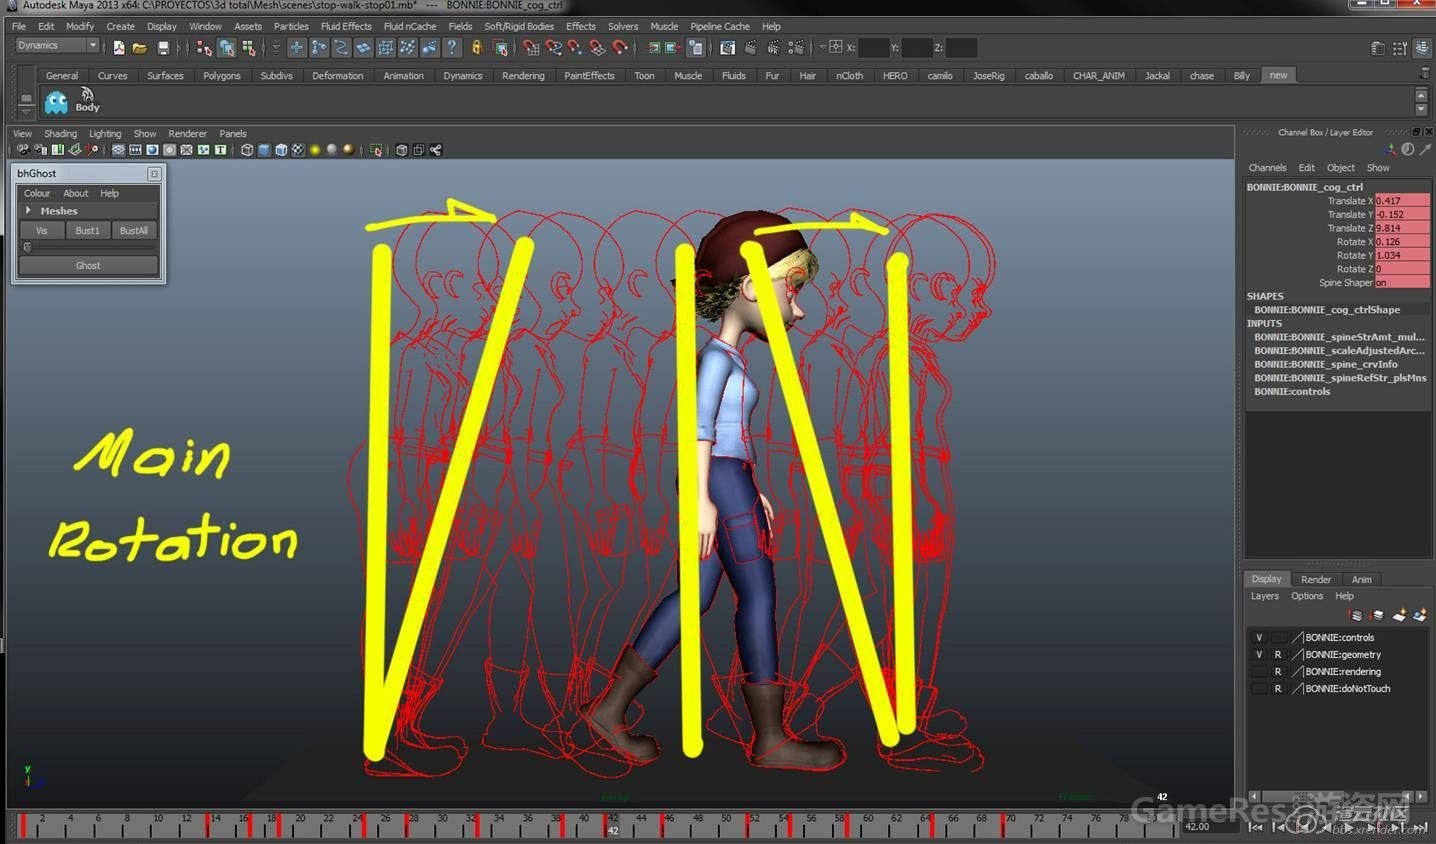
Task: Click the Ghost button in bhGhost
Action: [88, 265]
